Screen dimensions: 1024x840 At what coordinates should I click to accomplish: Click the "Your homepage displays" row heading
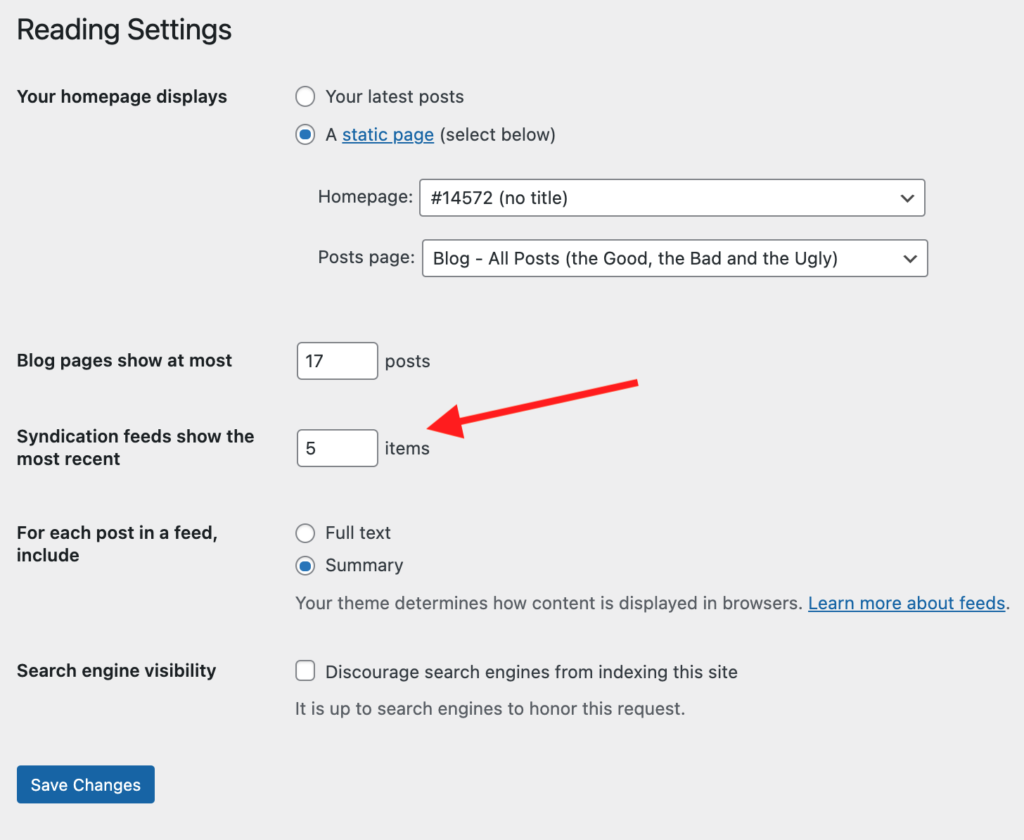point(122,97)
